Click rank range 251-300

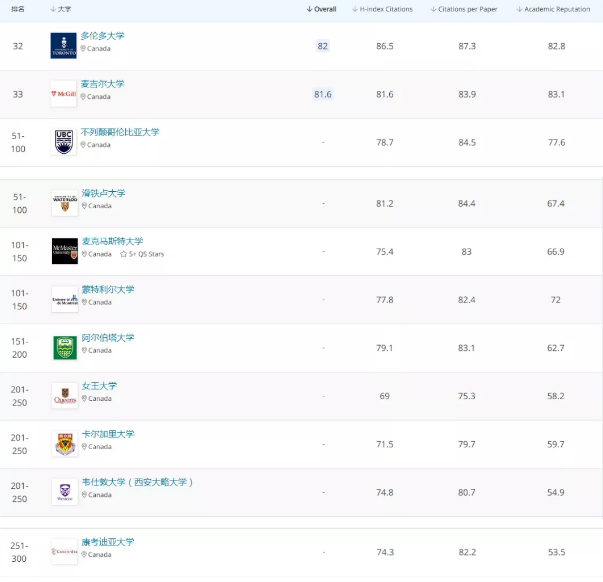(x=19, y=552)
